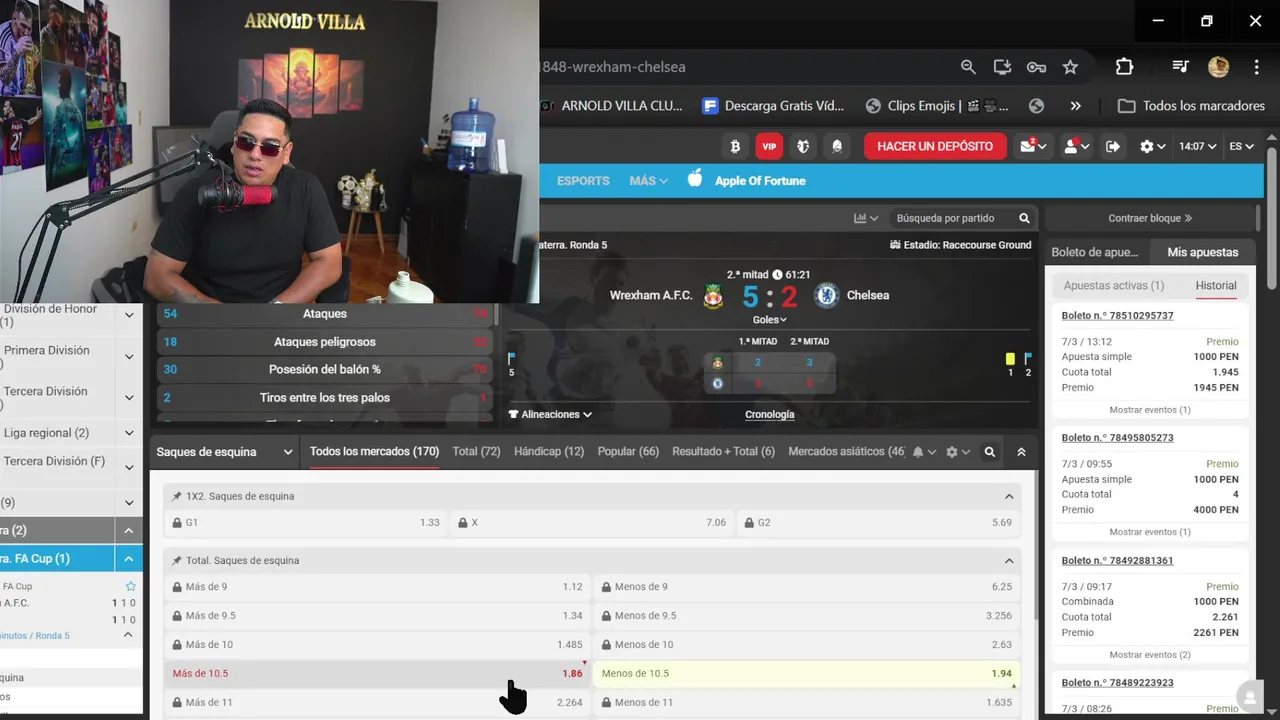Switch to the Resultado + Total (6) tab
Screen dimensions: 1280x720
pos(723,452)
